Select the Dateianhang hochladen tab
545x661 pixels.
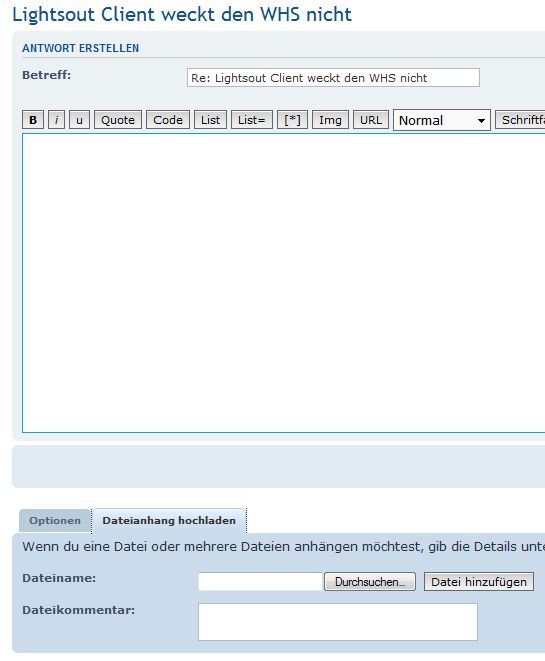pos(169,521)
